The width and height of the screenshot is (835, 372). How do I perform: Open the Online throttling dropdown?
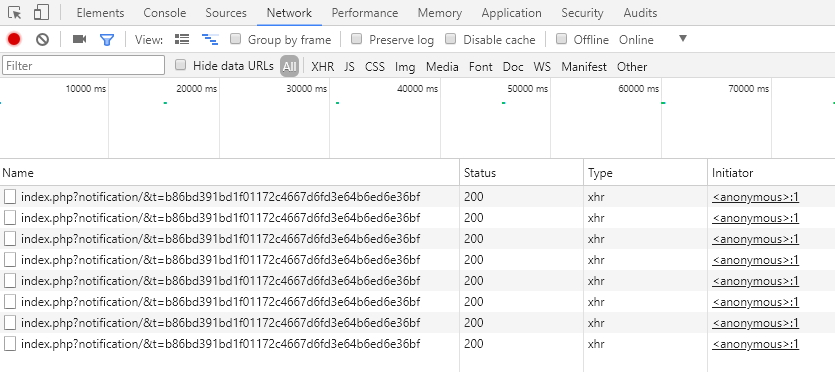pyautogui.click(x=636, y=40)
